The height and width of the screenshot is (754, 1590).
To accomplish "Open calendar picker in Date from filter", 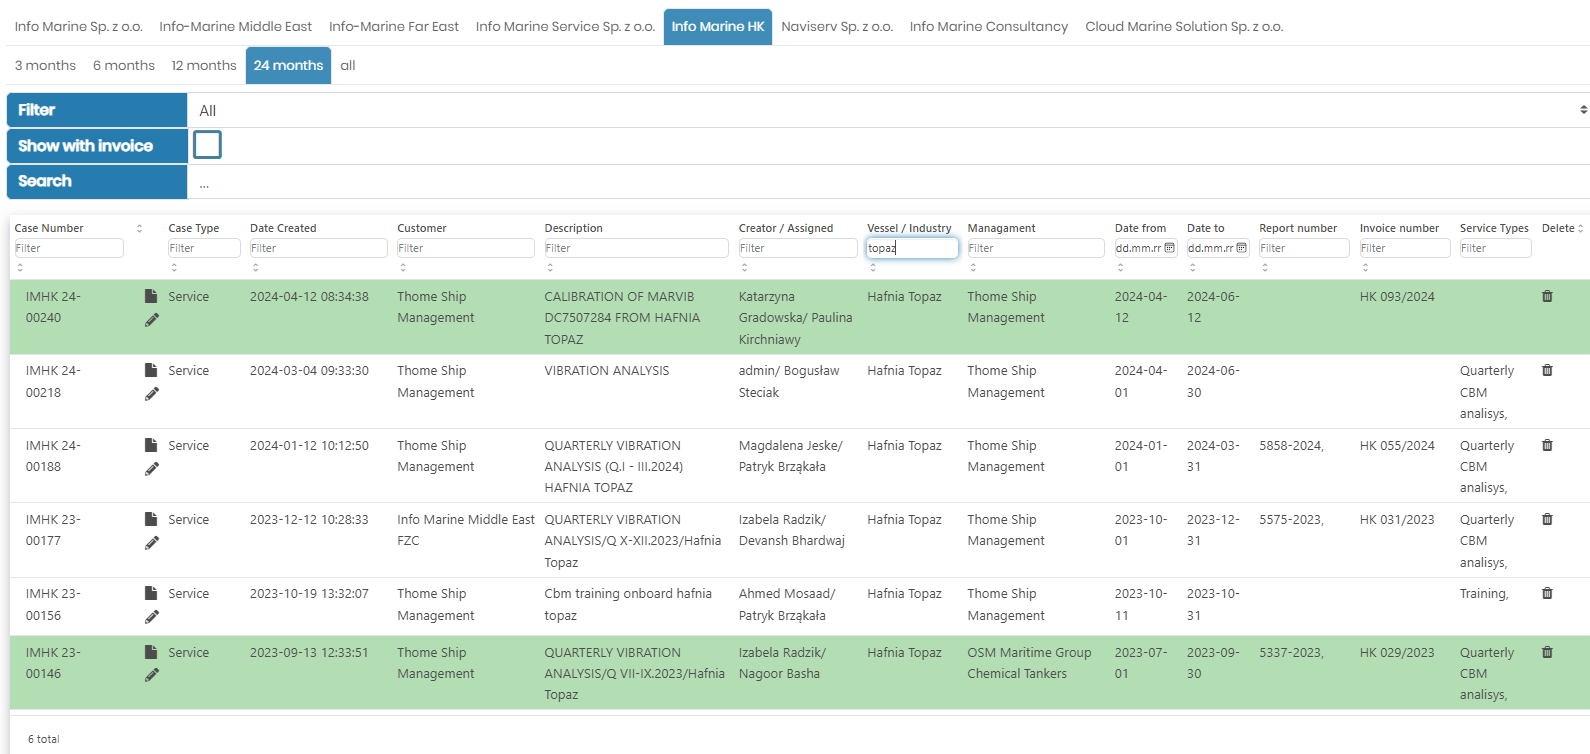I will (x=1169, y=248).
